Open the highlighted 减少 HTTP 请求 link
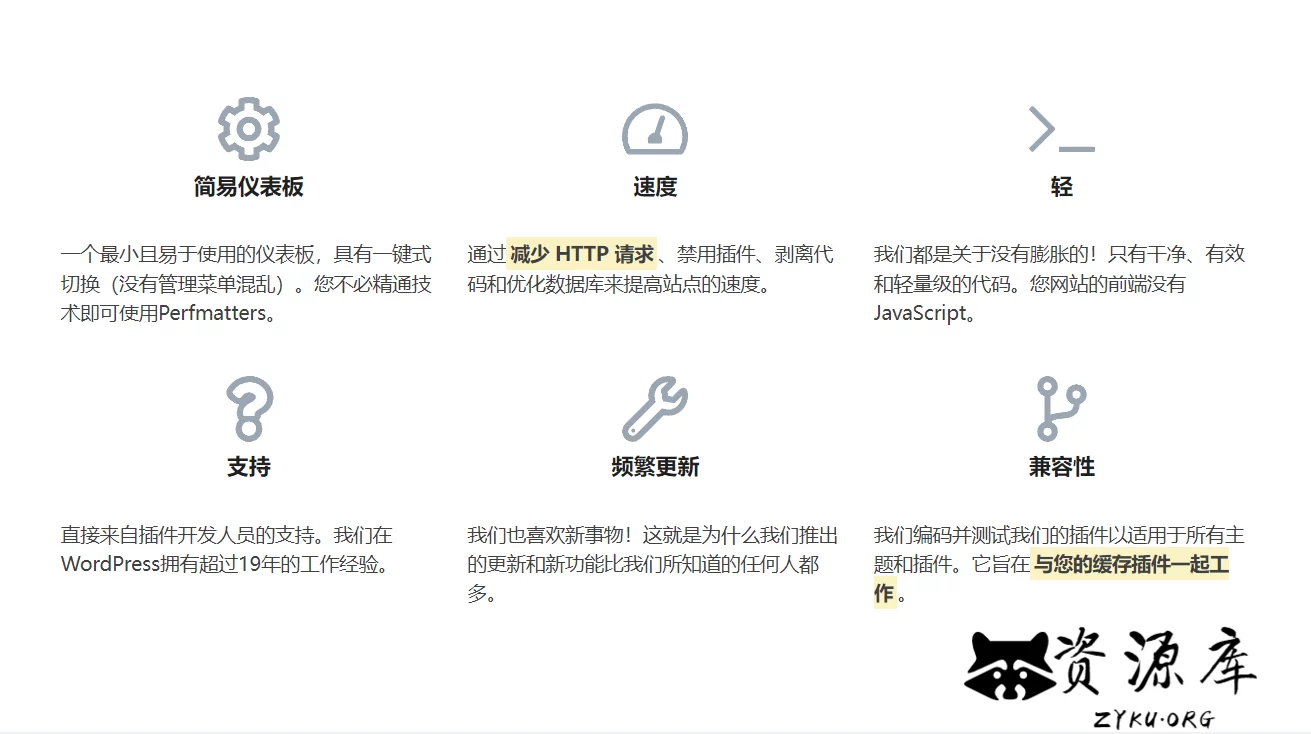This screenshot has height=734, width=1311. click(582, 254)
